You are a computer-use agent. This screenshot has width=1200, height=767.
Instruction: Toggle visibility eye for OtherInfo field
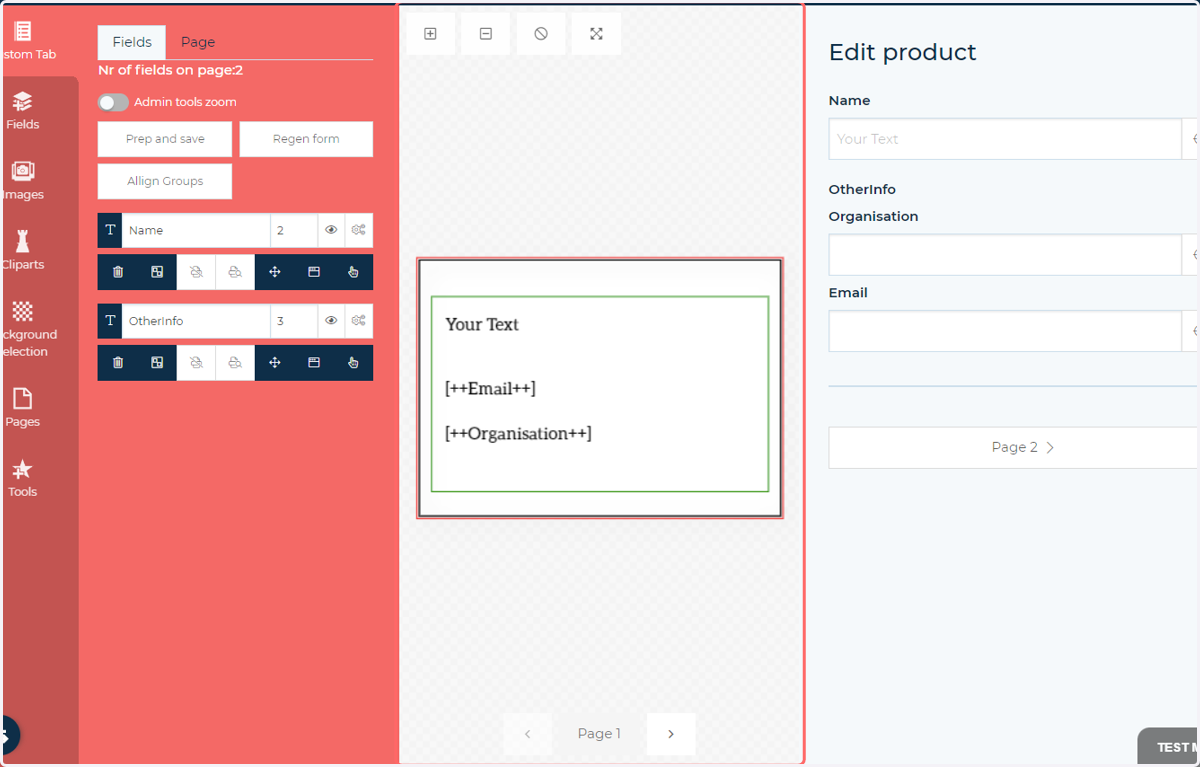(x=331, y=321)
